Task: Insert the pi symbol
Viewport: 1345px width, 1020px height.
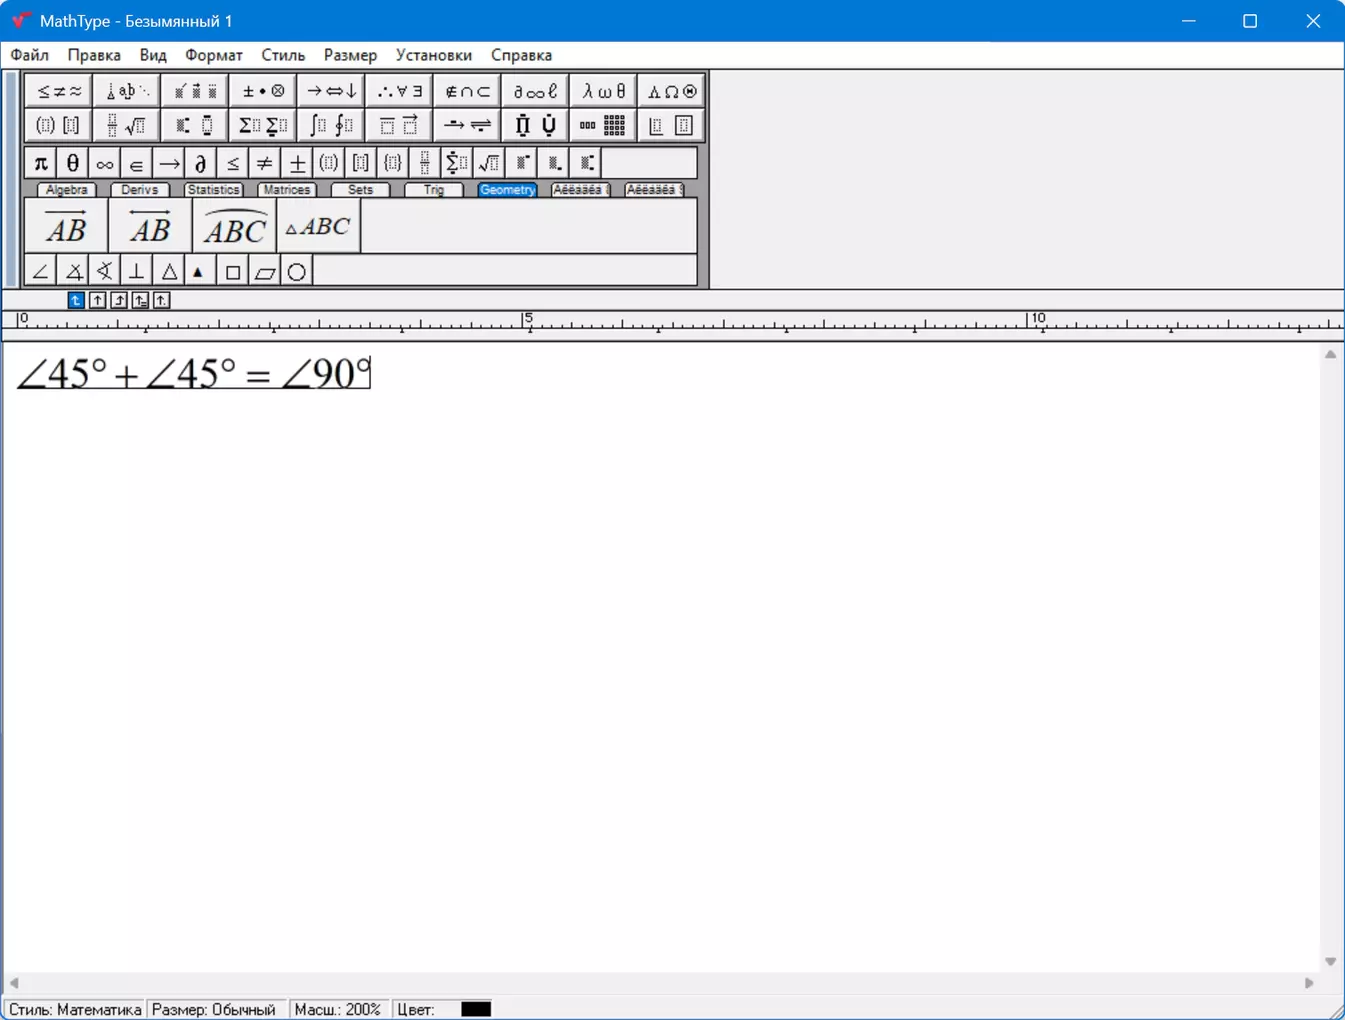Action: [41, 163]
